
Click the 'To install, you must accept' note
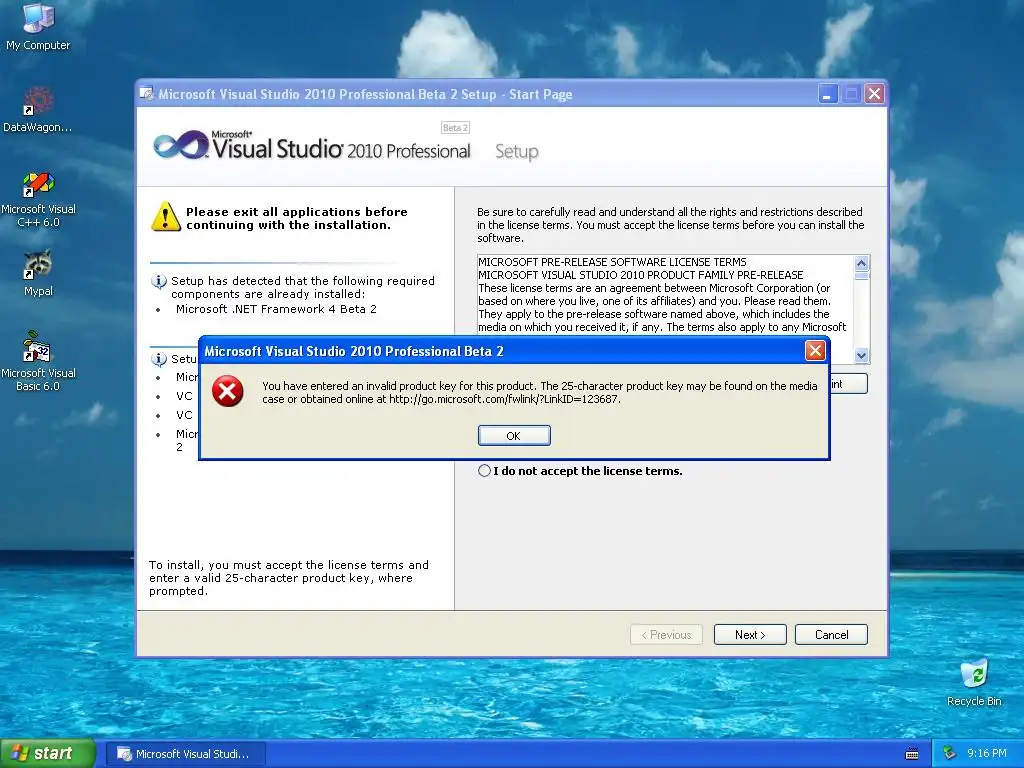tap(289, 578)
